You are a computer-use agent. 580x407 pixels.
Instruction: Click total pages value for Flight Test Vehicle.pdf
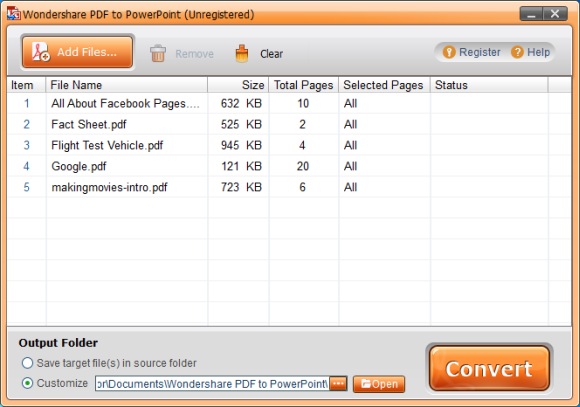click(x=303, y=145)
